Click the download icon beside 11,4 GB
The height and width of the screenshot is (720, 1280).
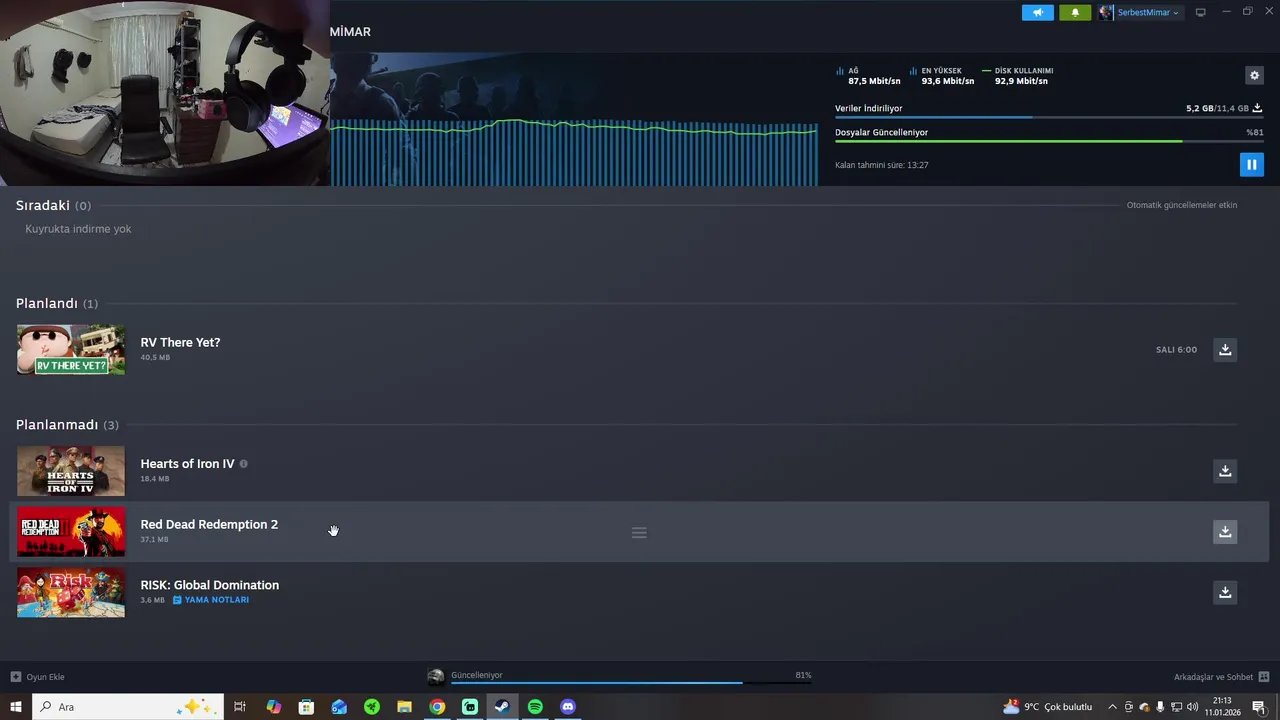point(1257,108)
